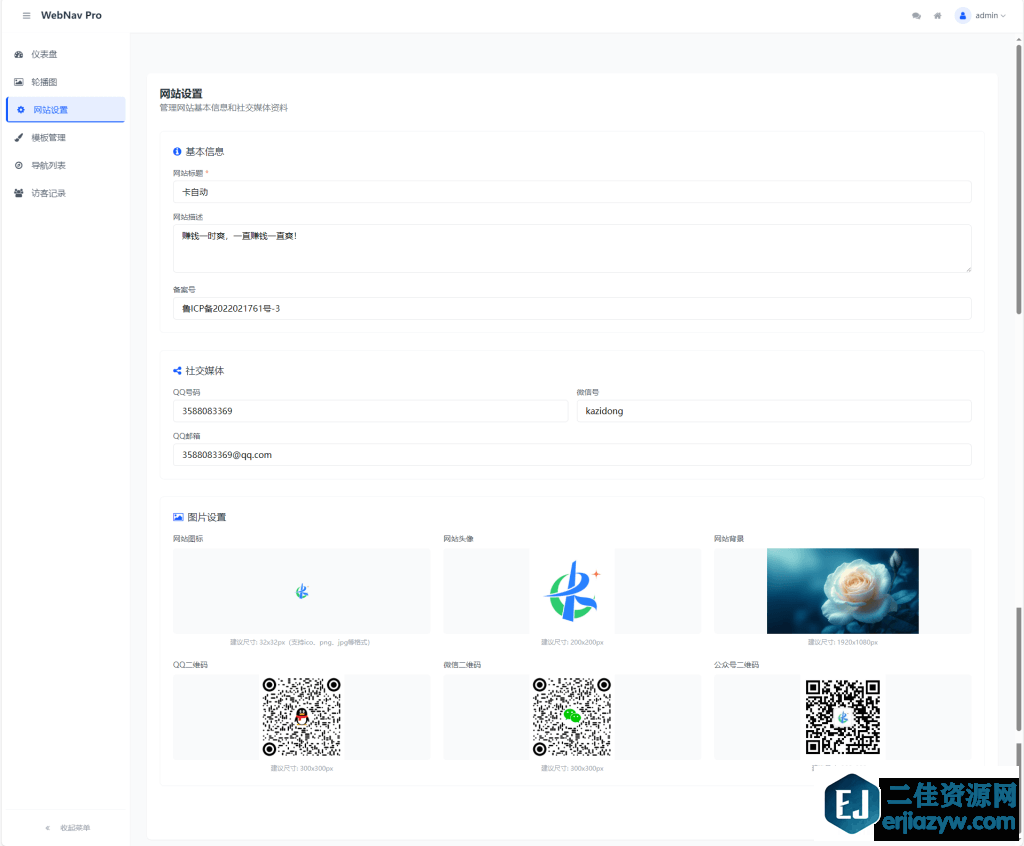Click the admin user avatar icon
The width and height of the screenshot is (1024, 846).
pyautogui.click(x=963, y=16)
